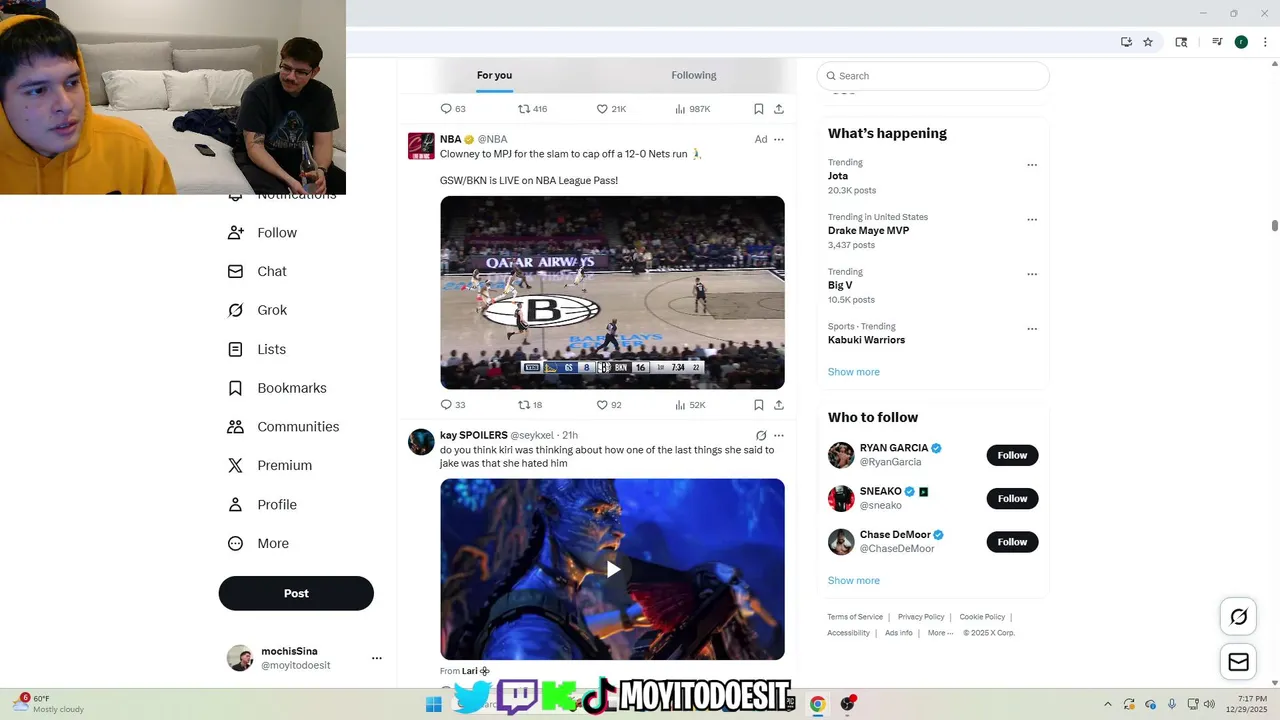Open the Chrome three-dot menu
The image size is (1280, 720).
[x=1265, y=42]
